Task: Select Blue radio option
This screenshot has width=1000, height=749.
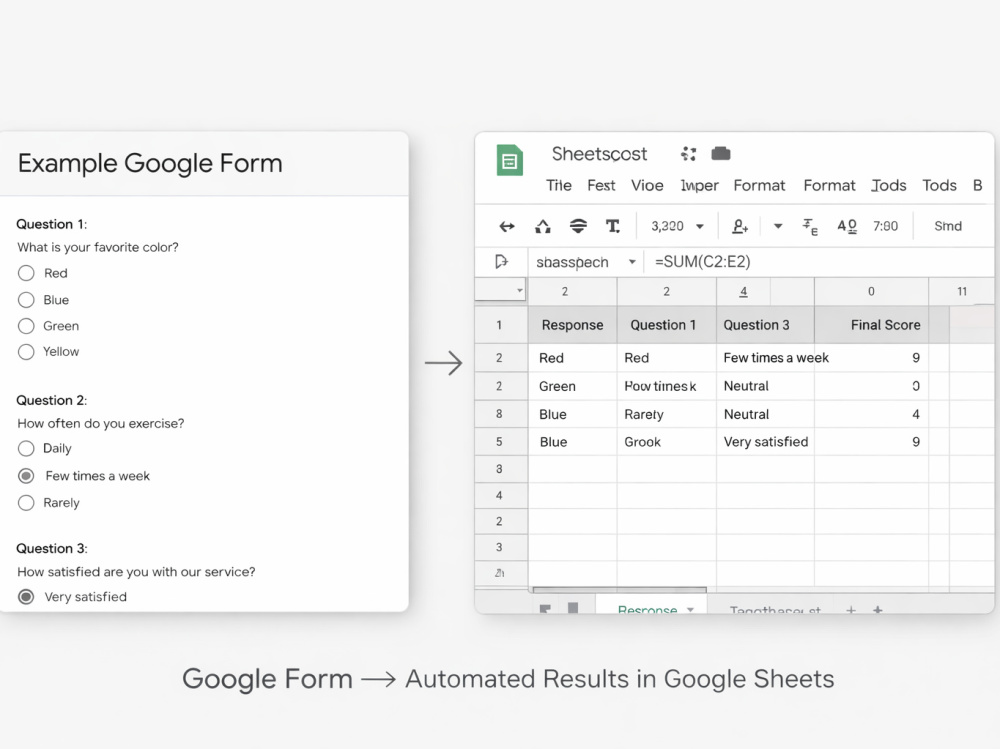Action: 26,300
